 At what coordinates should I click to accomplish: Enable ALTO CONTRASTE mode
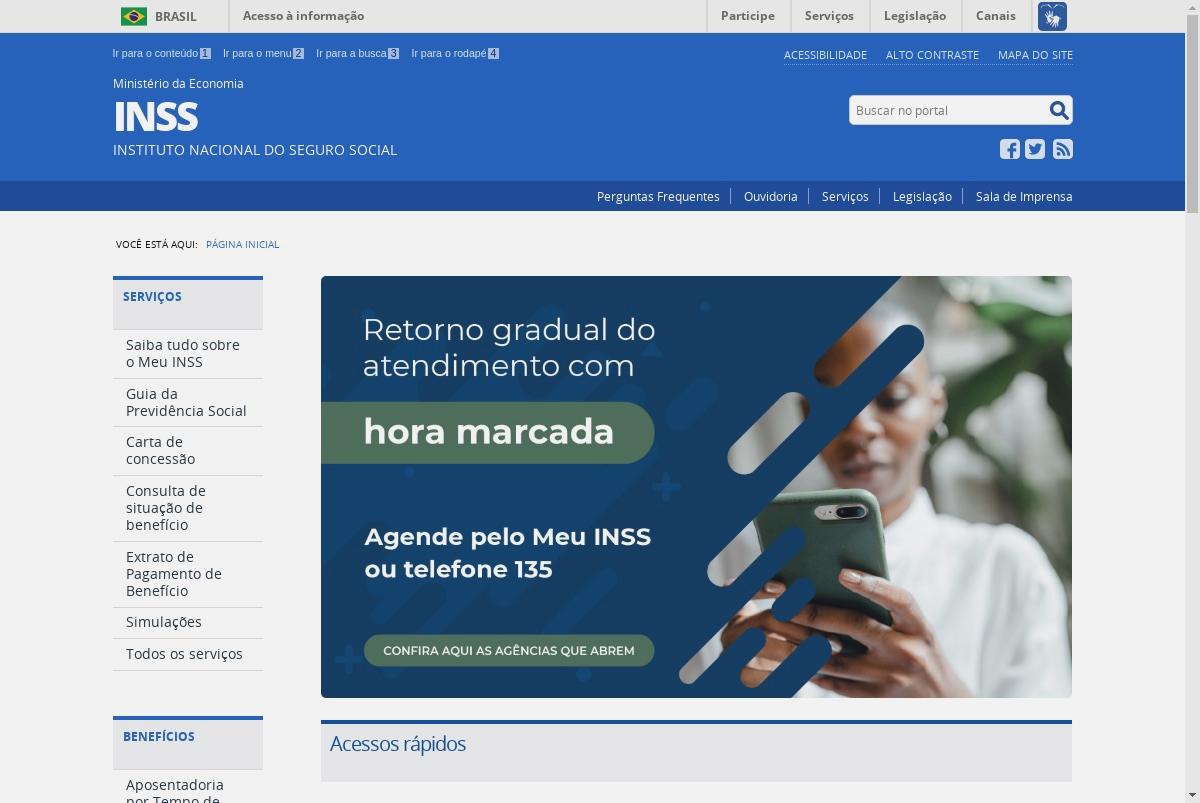[x=932, y=55]
